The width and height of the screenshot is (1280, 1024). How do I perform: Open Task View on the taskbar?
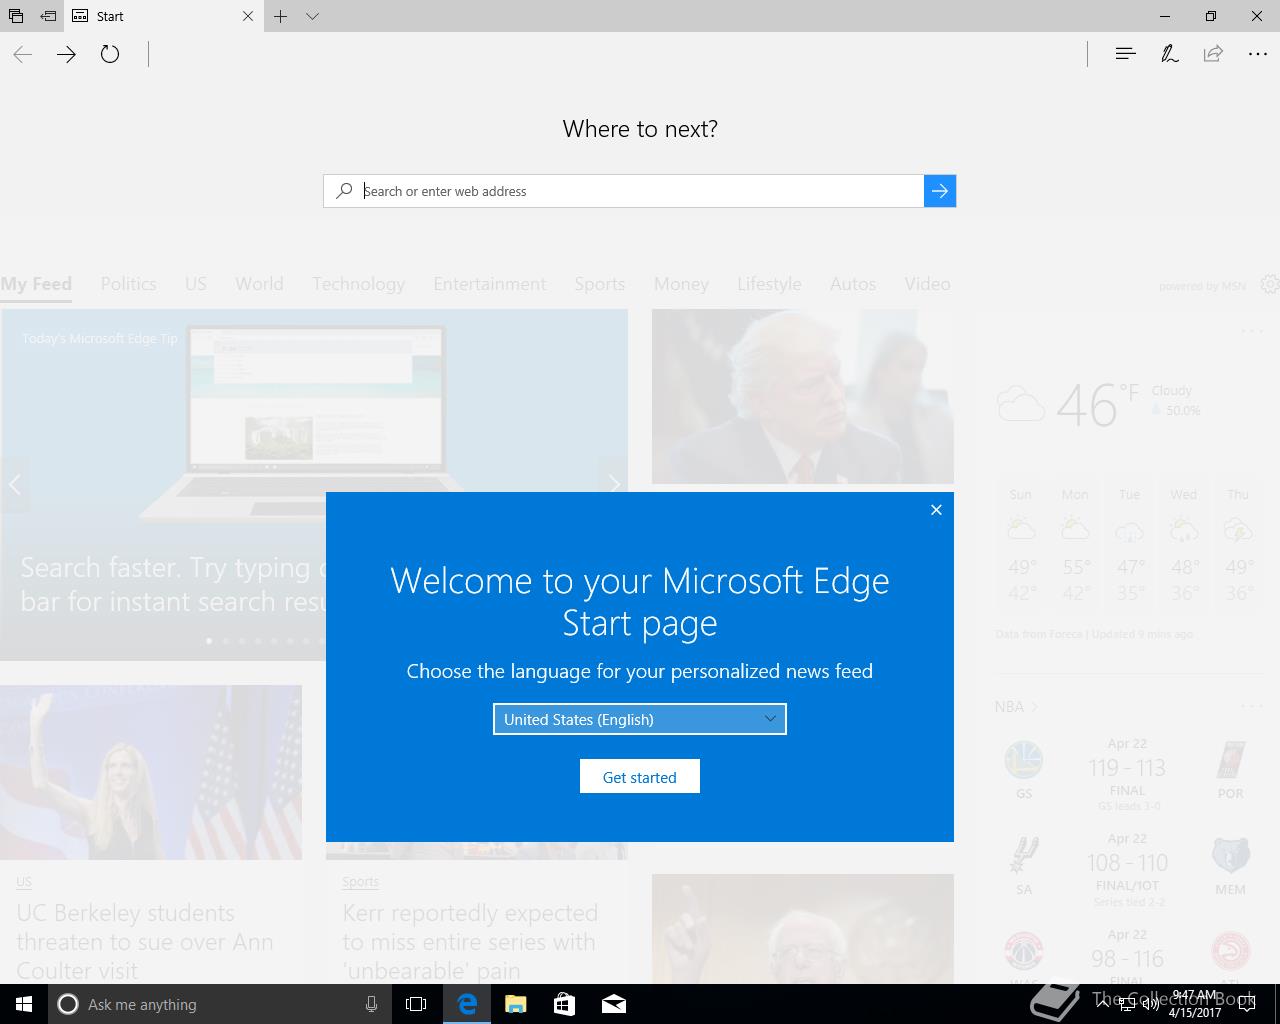(416, 1004)
